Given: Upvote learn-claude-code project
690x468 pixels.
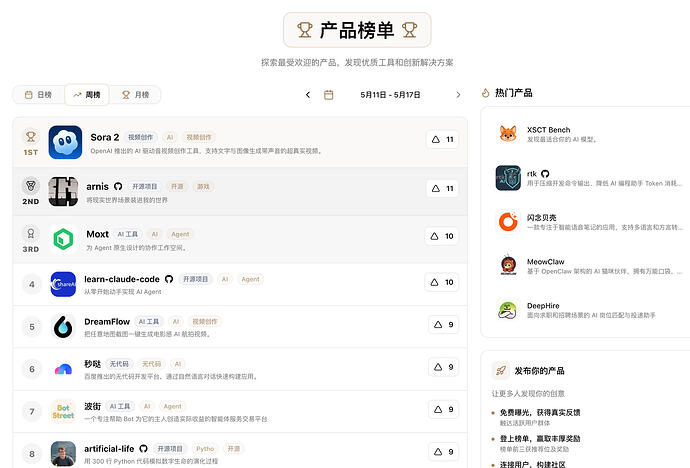Looking at the screenshot, I should (x=442, y=282).
